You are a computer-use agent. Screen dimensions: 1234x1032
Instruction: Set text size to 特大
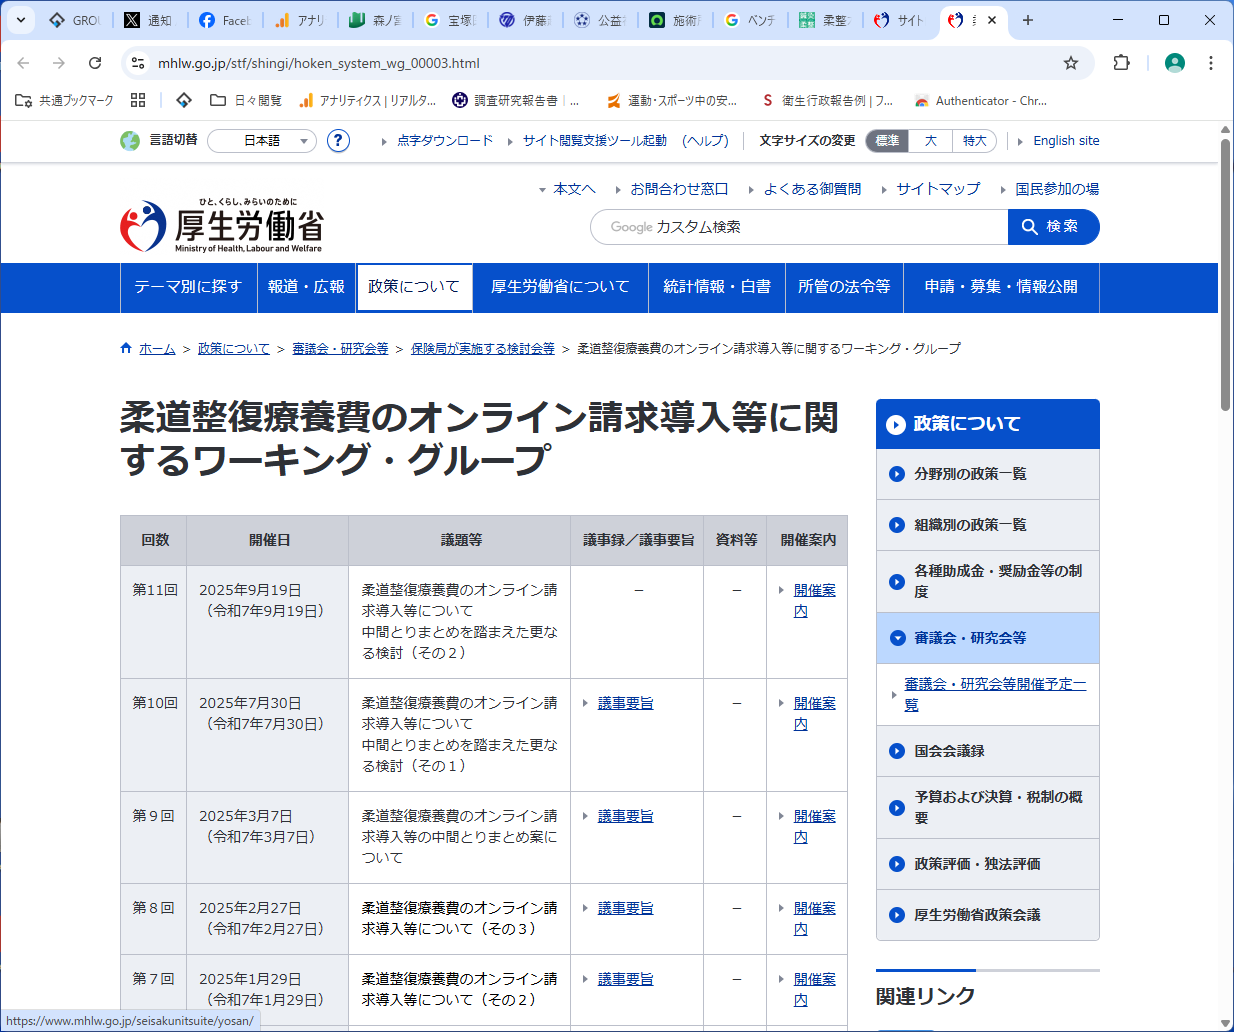pyautogui.click(x=974, y=141)
